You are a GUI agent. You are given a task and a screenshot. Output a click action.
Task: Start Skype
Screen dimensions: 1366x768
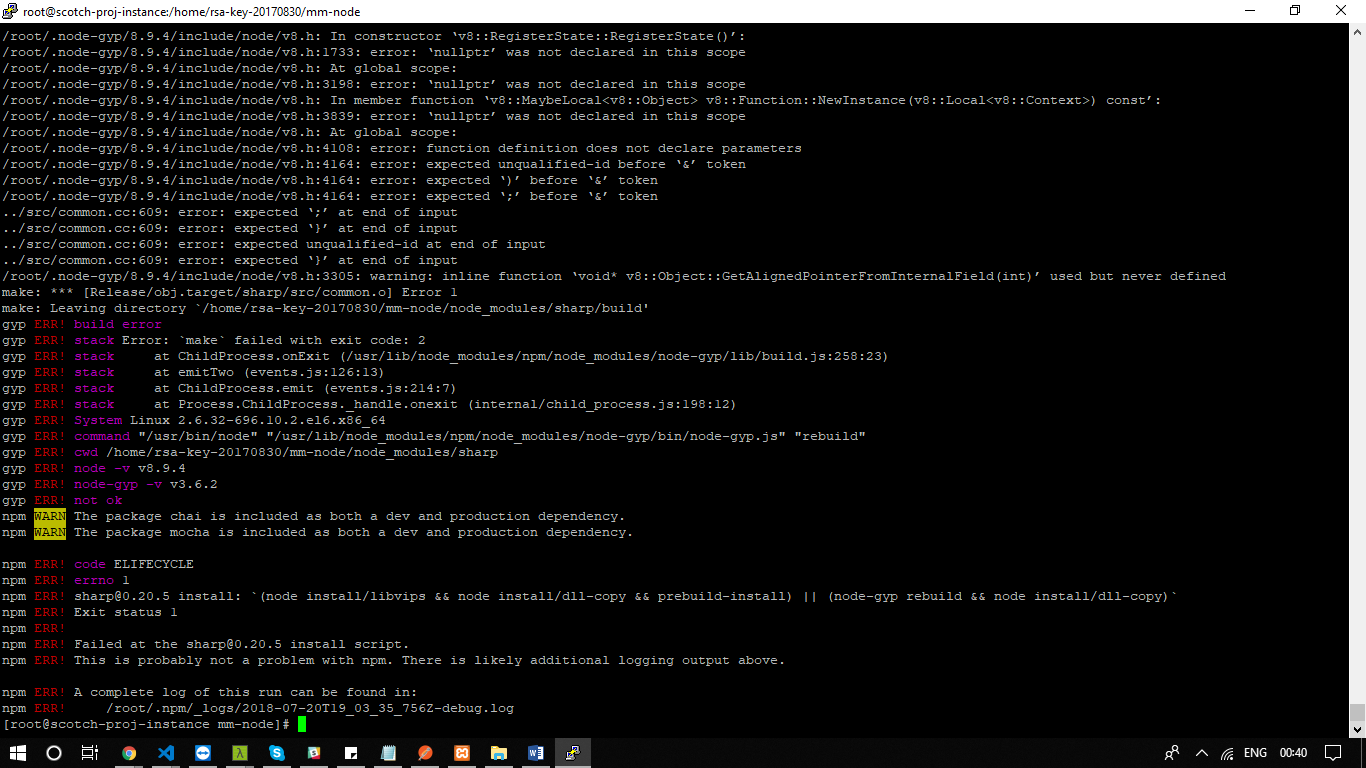coord(277,752)
